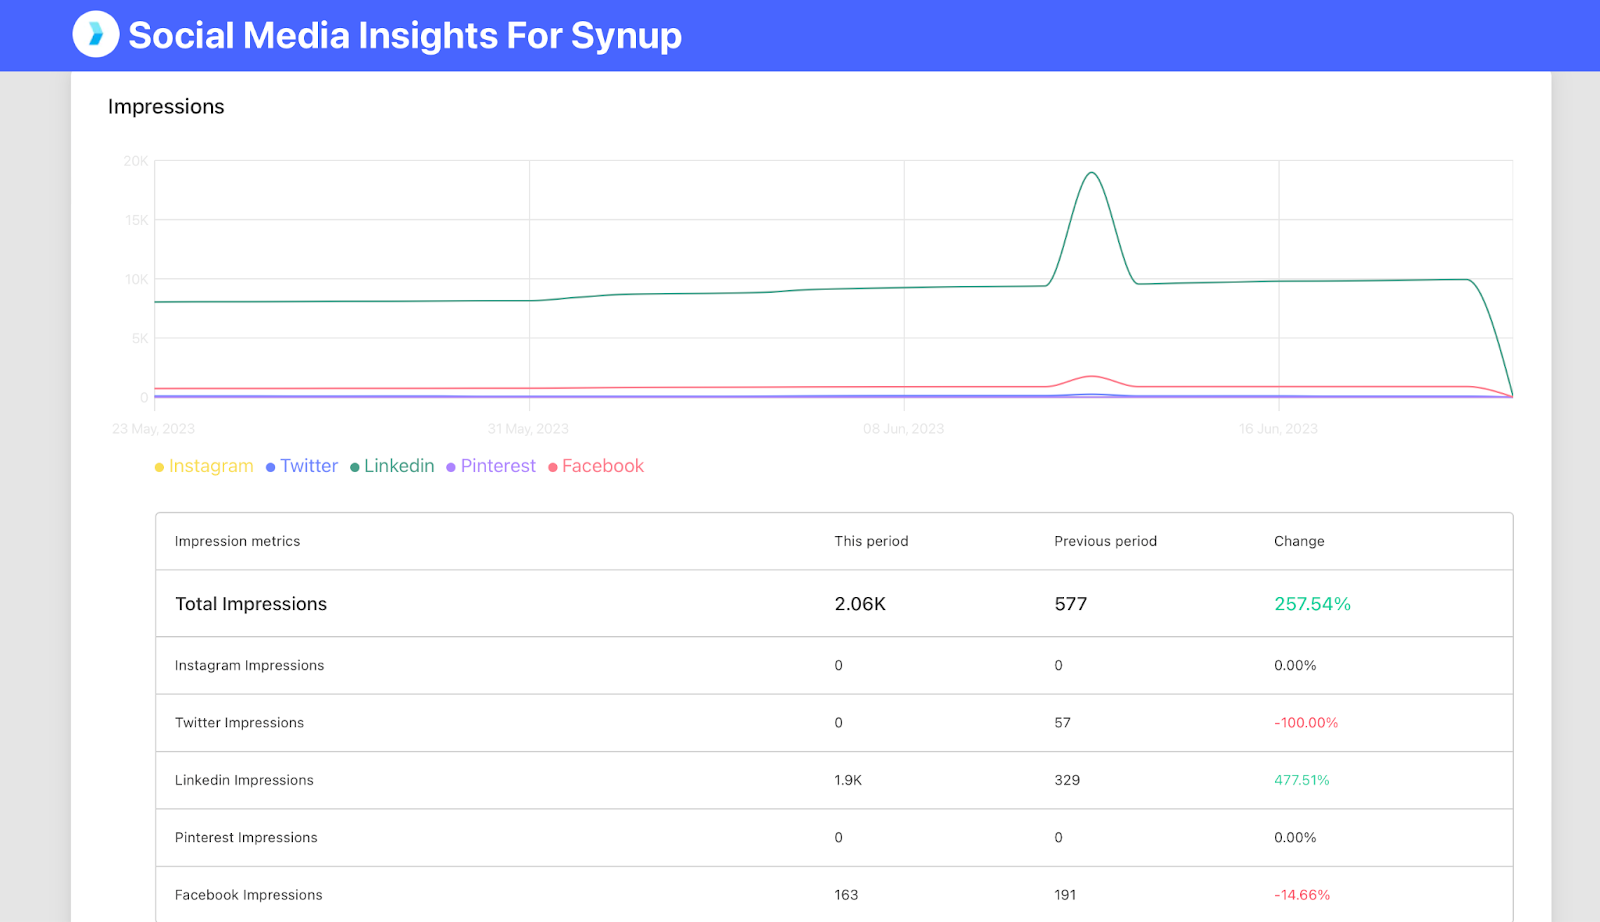Click the Linkedin line peak on chart
This screenshot has width=1600, height=922.
1092,173
